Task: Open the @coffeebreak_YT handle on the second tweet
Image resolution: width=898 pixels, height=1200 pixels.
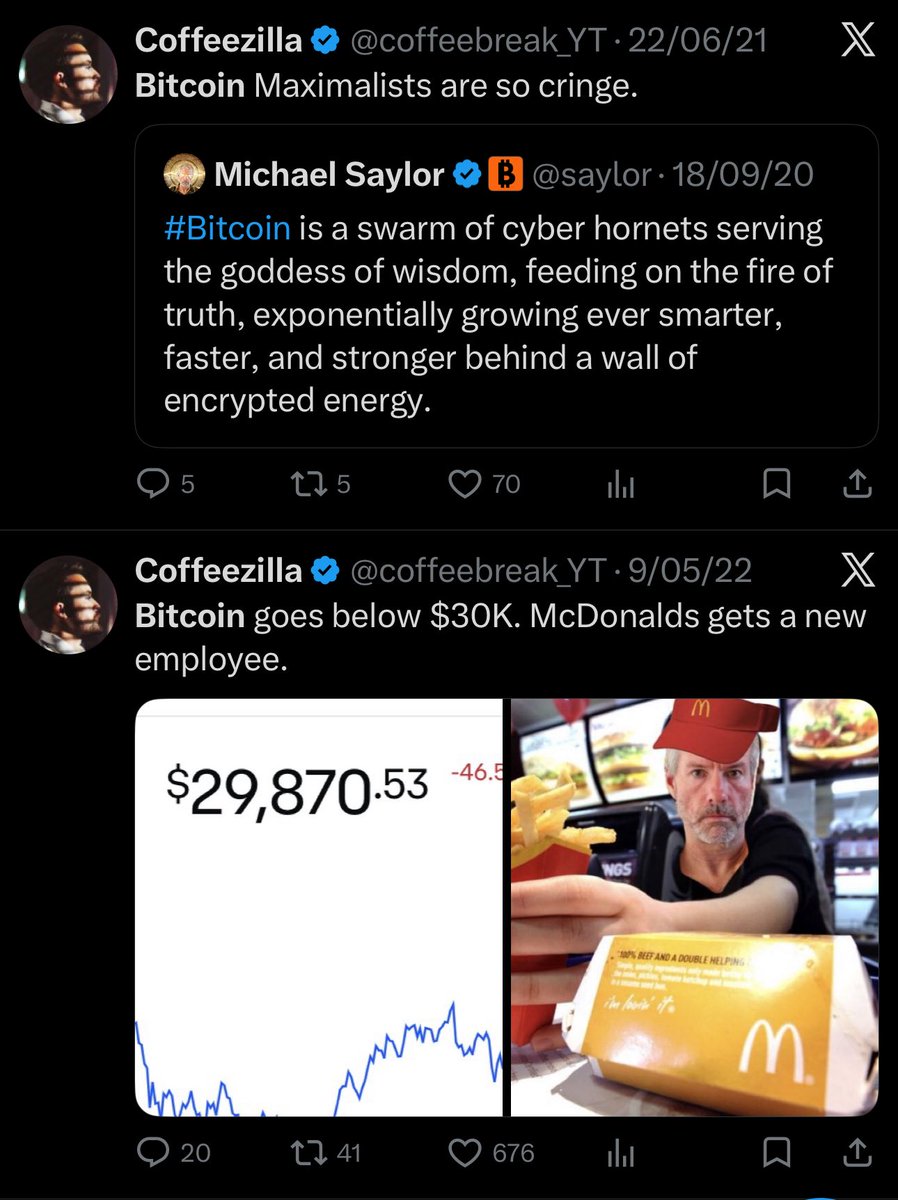Action: coord(478,570)
